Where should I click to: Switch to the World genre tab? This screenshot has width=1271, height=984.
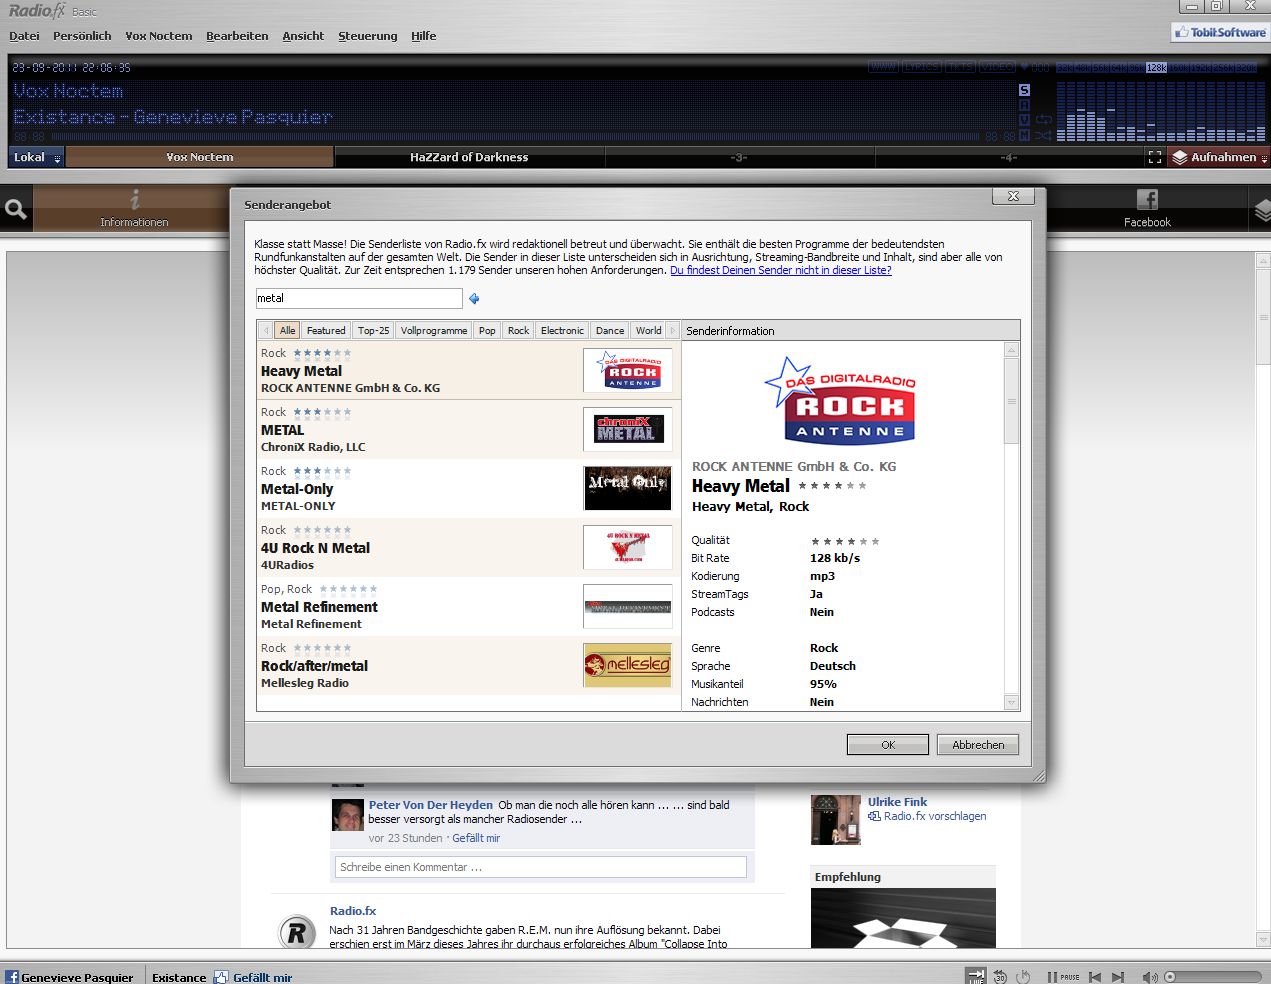click(649, 330)
